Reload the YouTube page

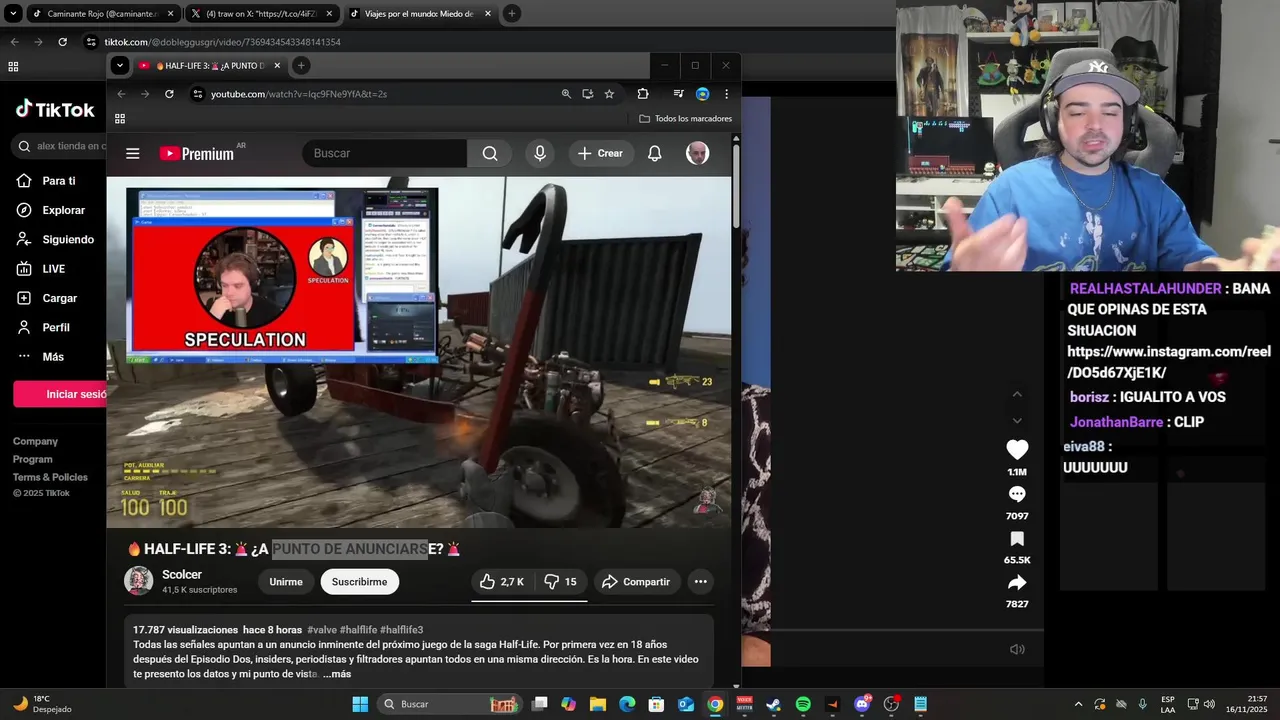coord(169,94)
